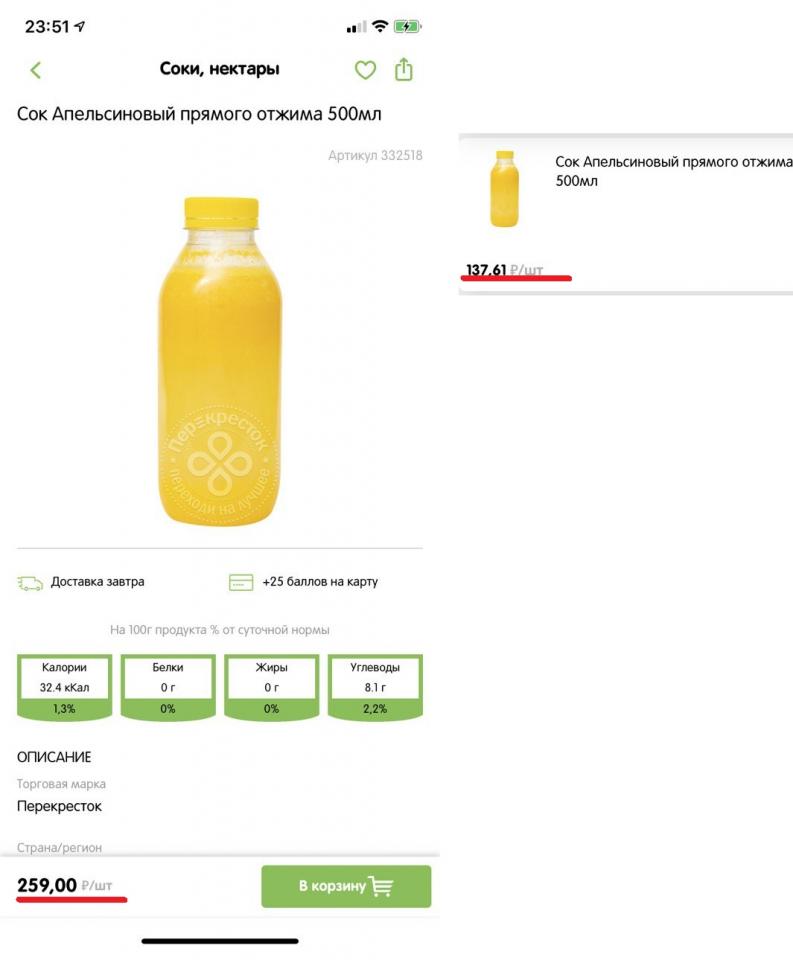Tap the «Калории» nutrition tile
Viewport: 793px width, 960px height.
point(66,686)
